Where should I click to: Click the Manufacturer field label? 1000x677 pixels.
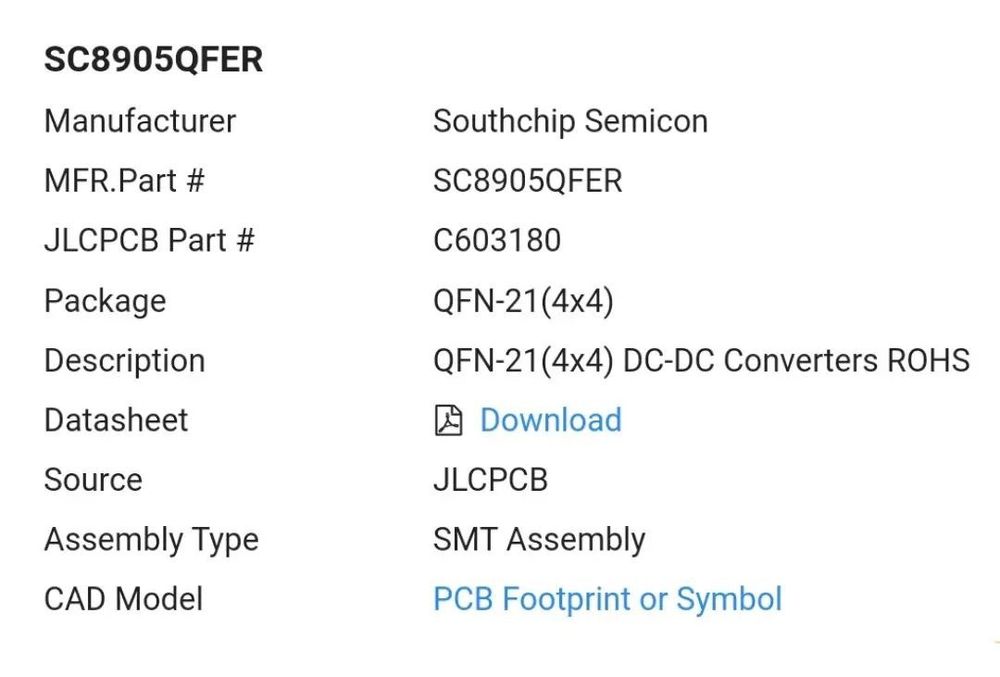point(140,121)
